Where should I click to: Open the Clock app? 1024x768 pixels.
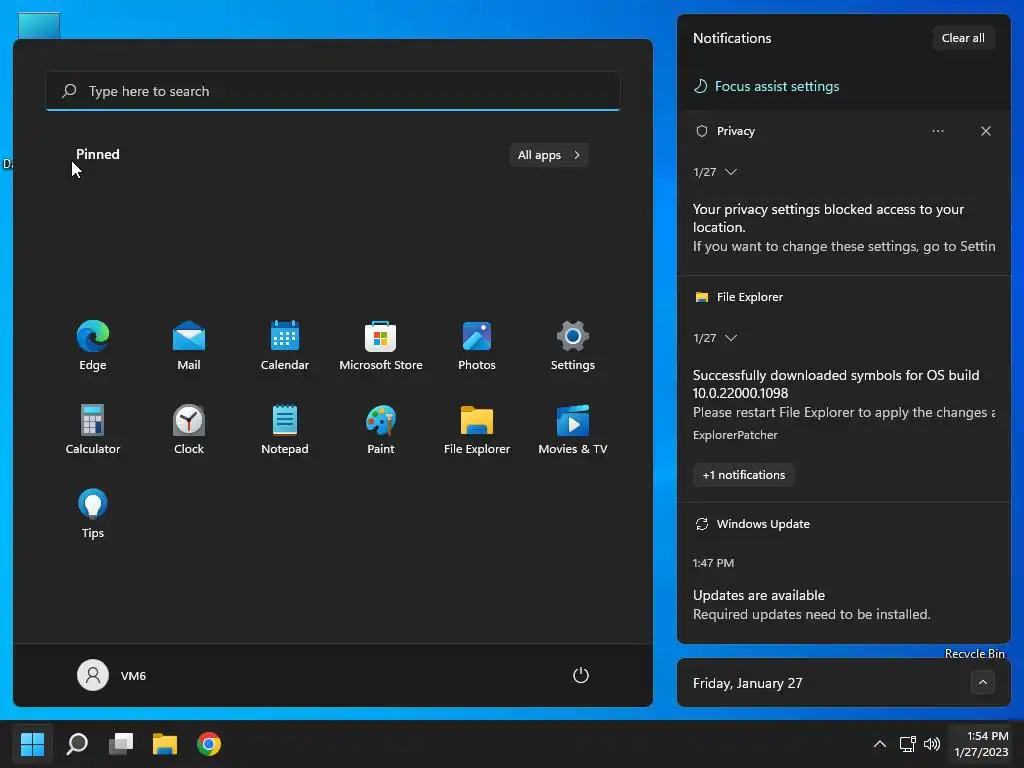[189, 430]
